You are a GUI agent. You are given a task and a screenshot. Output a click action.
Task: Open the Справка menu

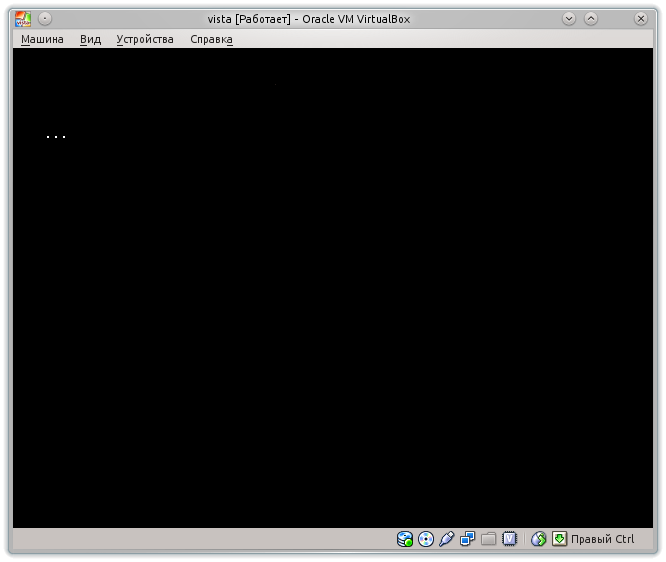211,39
